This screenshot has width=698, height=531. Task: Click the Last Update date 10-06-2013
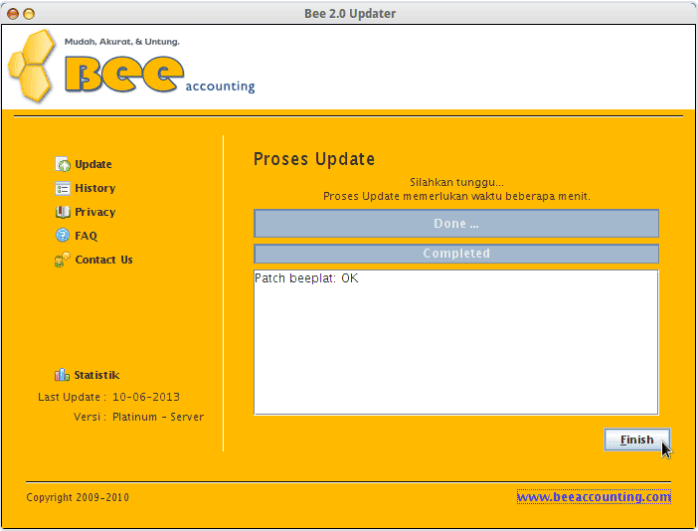click(x=146, y=397)
